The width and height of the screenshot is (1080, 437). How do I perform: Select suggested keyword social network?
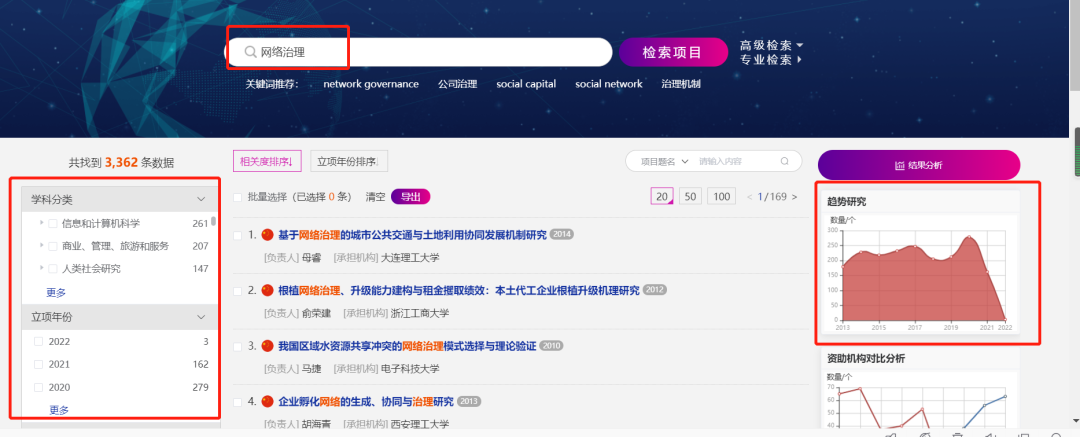pos(609,84)
